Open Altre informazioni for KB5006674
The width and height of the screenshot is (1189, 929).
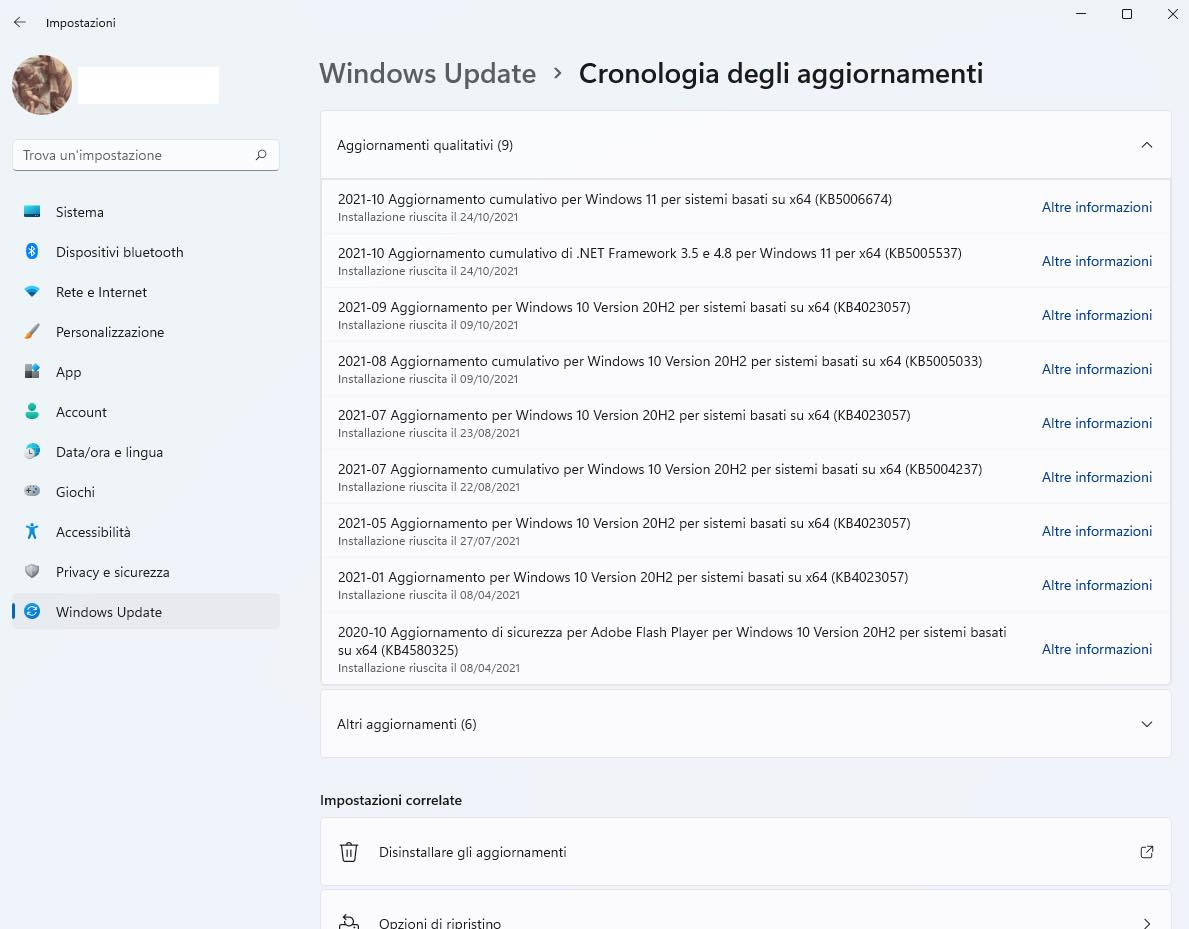(x=1096, y=207)
